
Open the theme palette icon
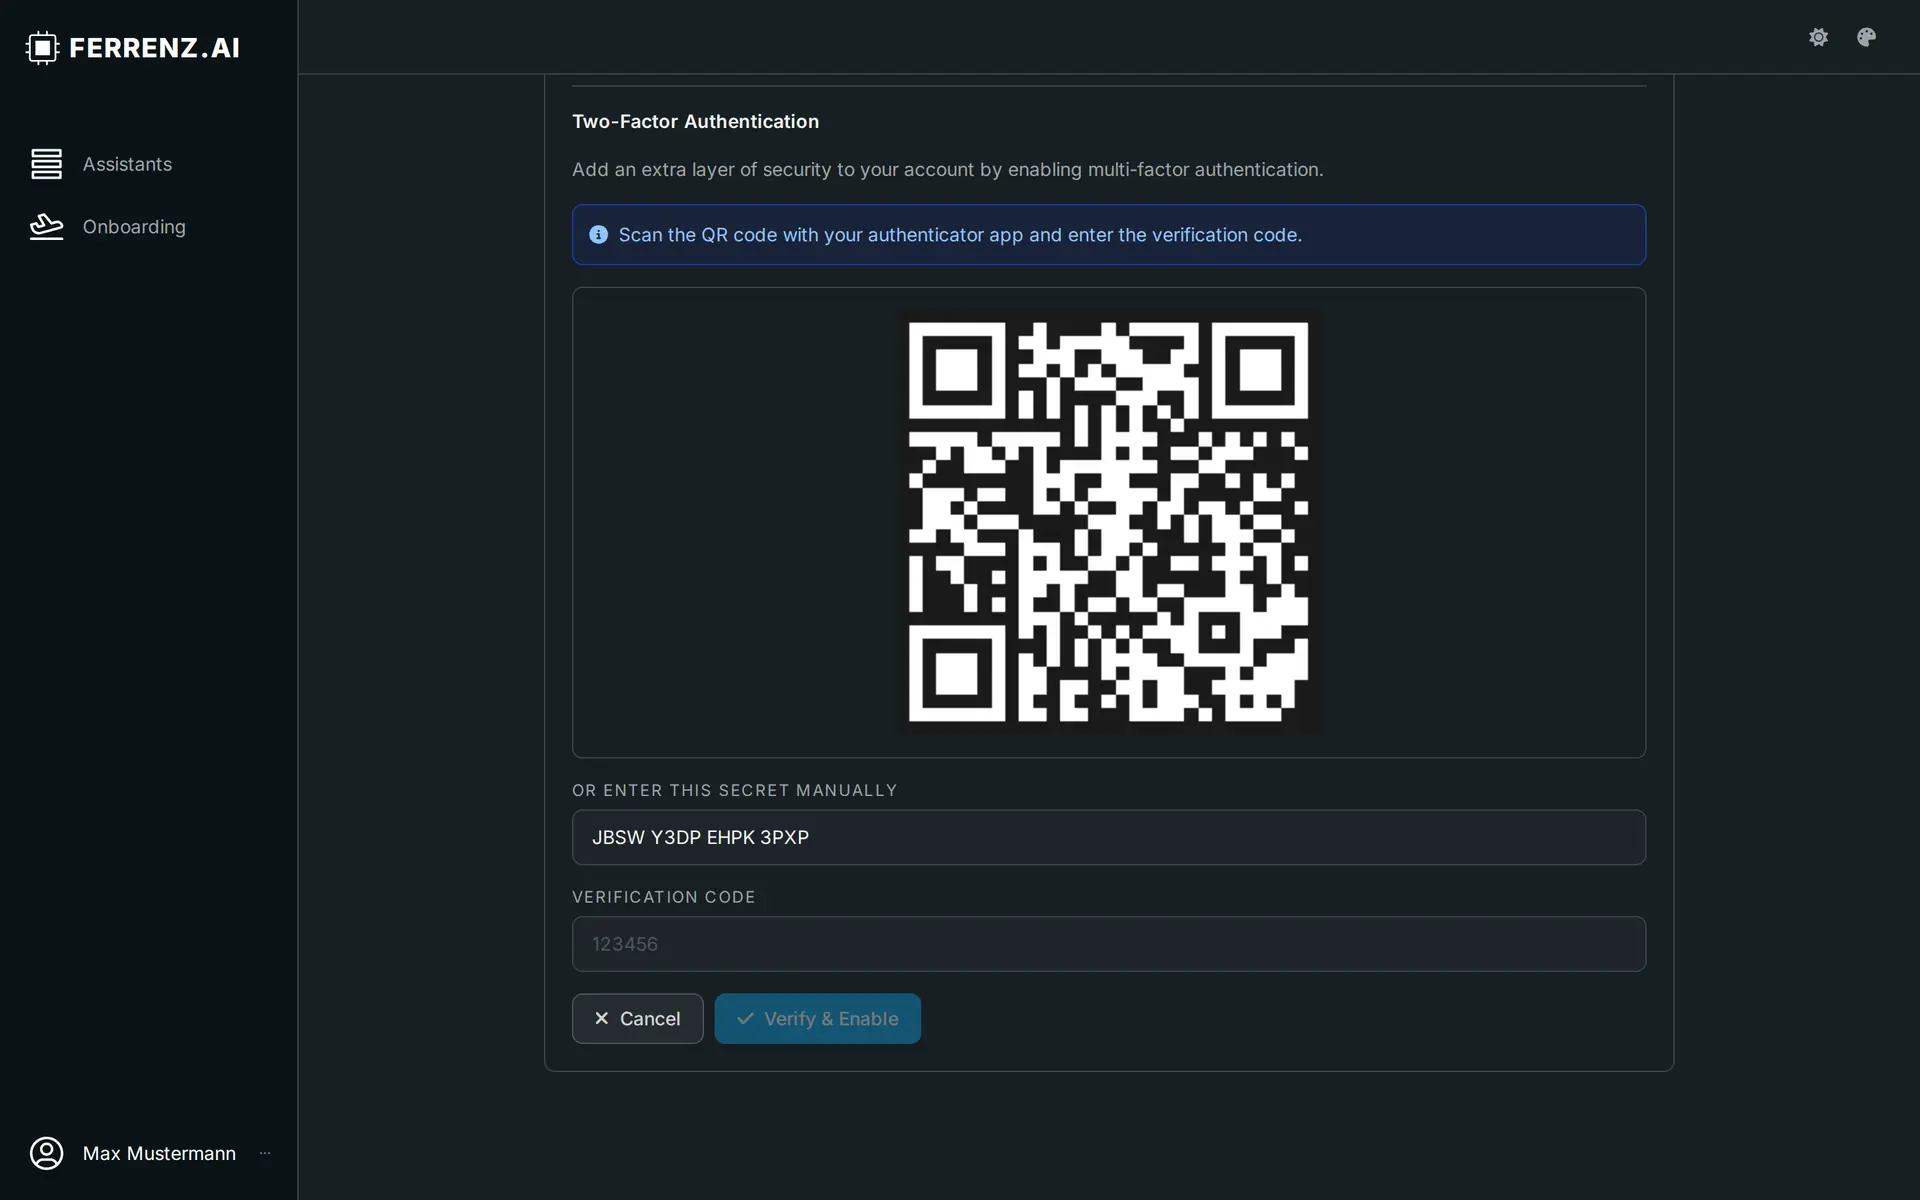(1866, 37)
